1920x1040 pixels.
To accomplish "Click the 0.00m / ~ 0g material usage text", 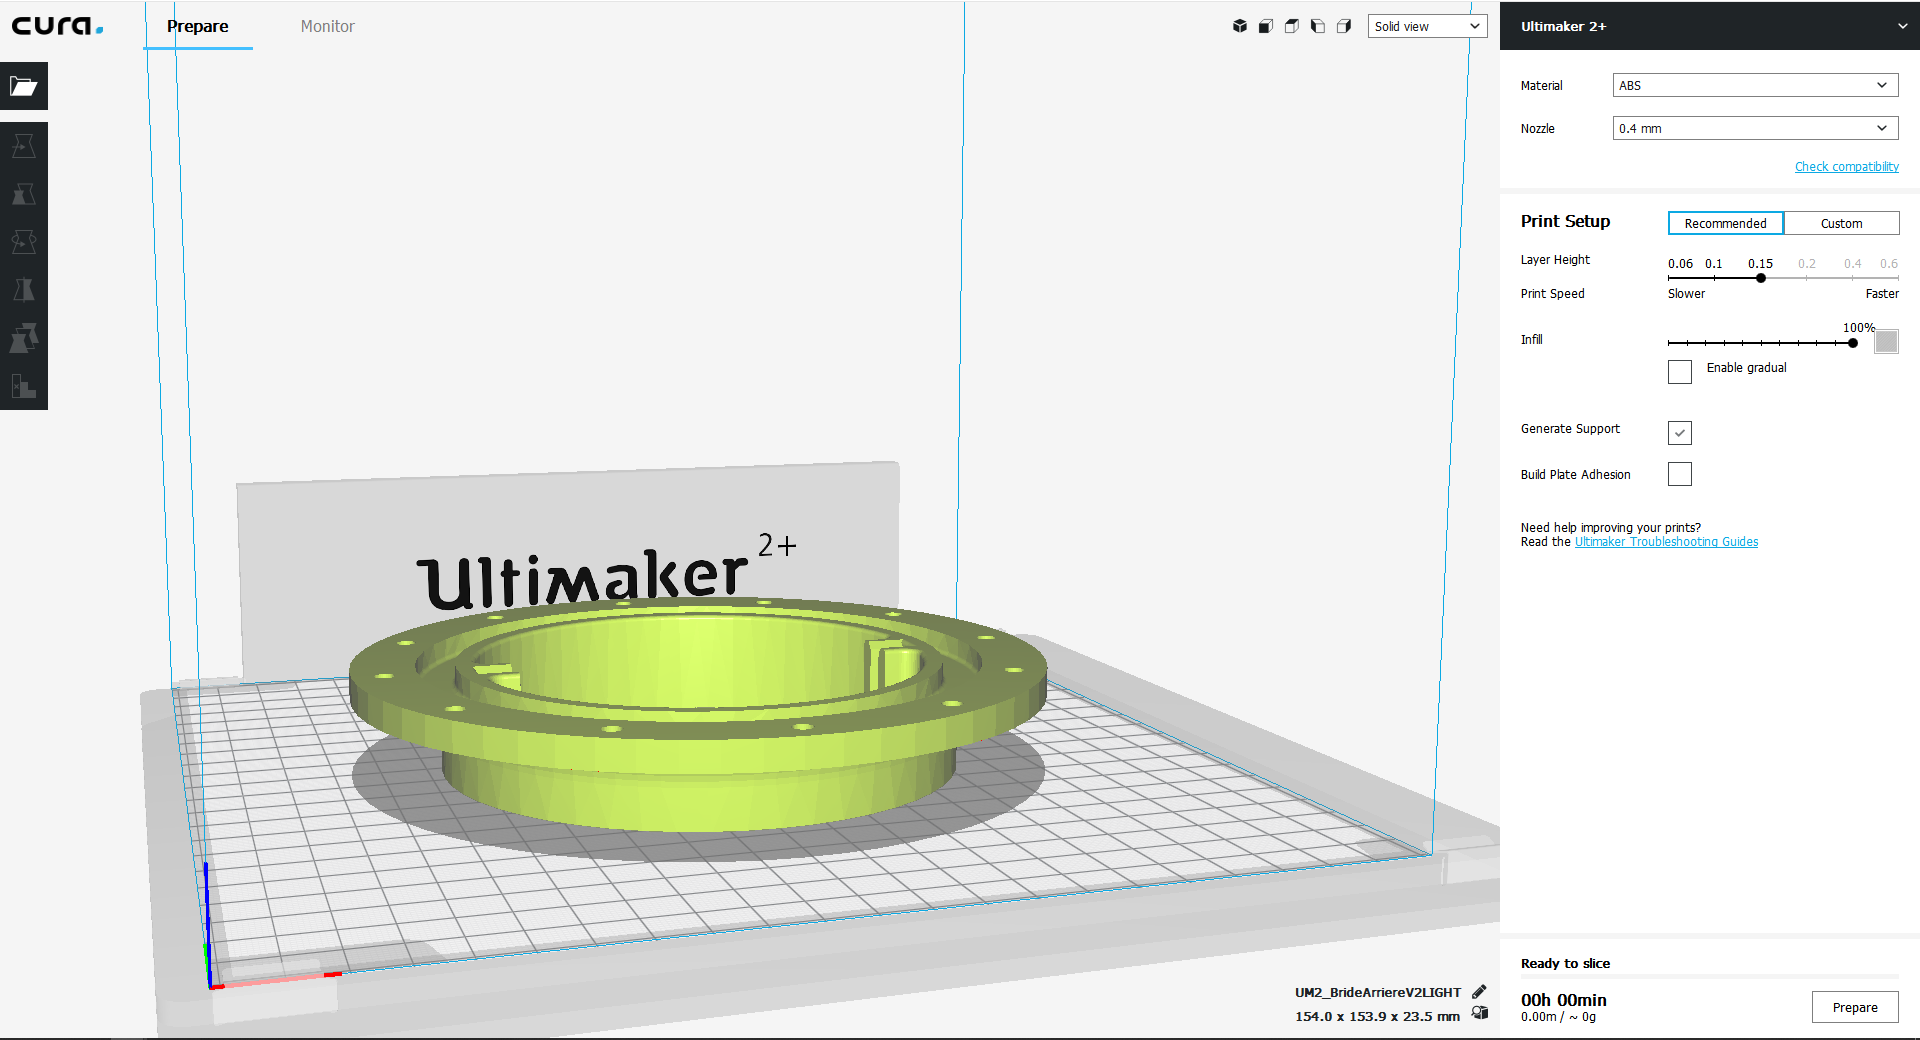I will point(1558,1017).
